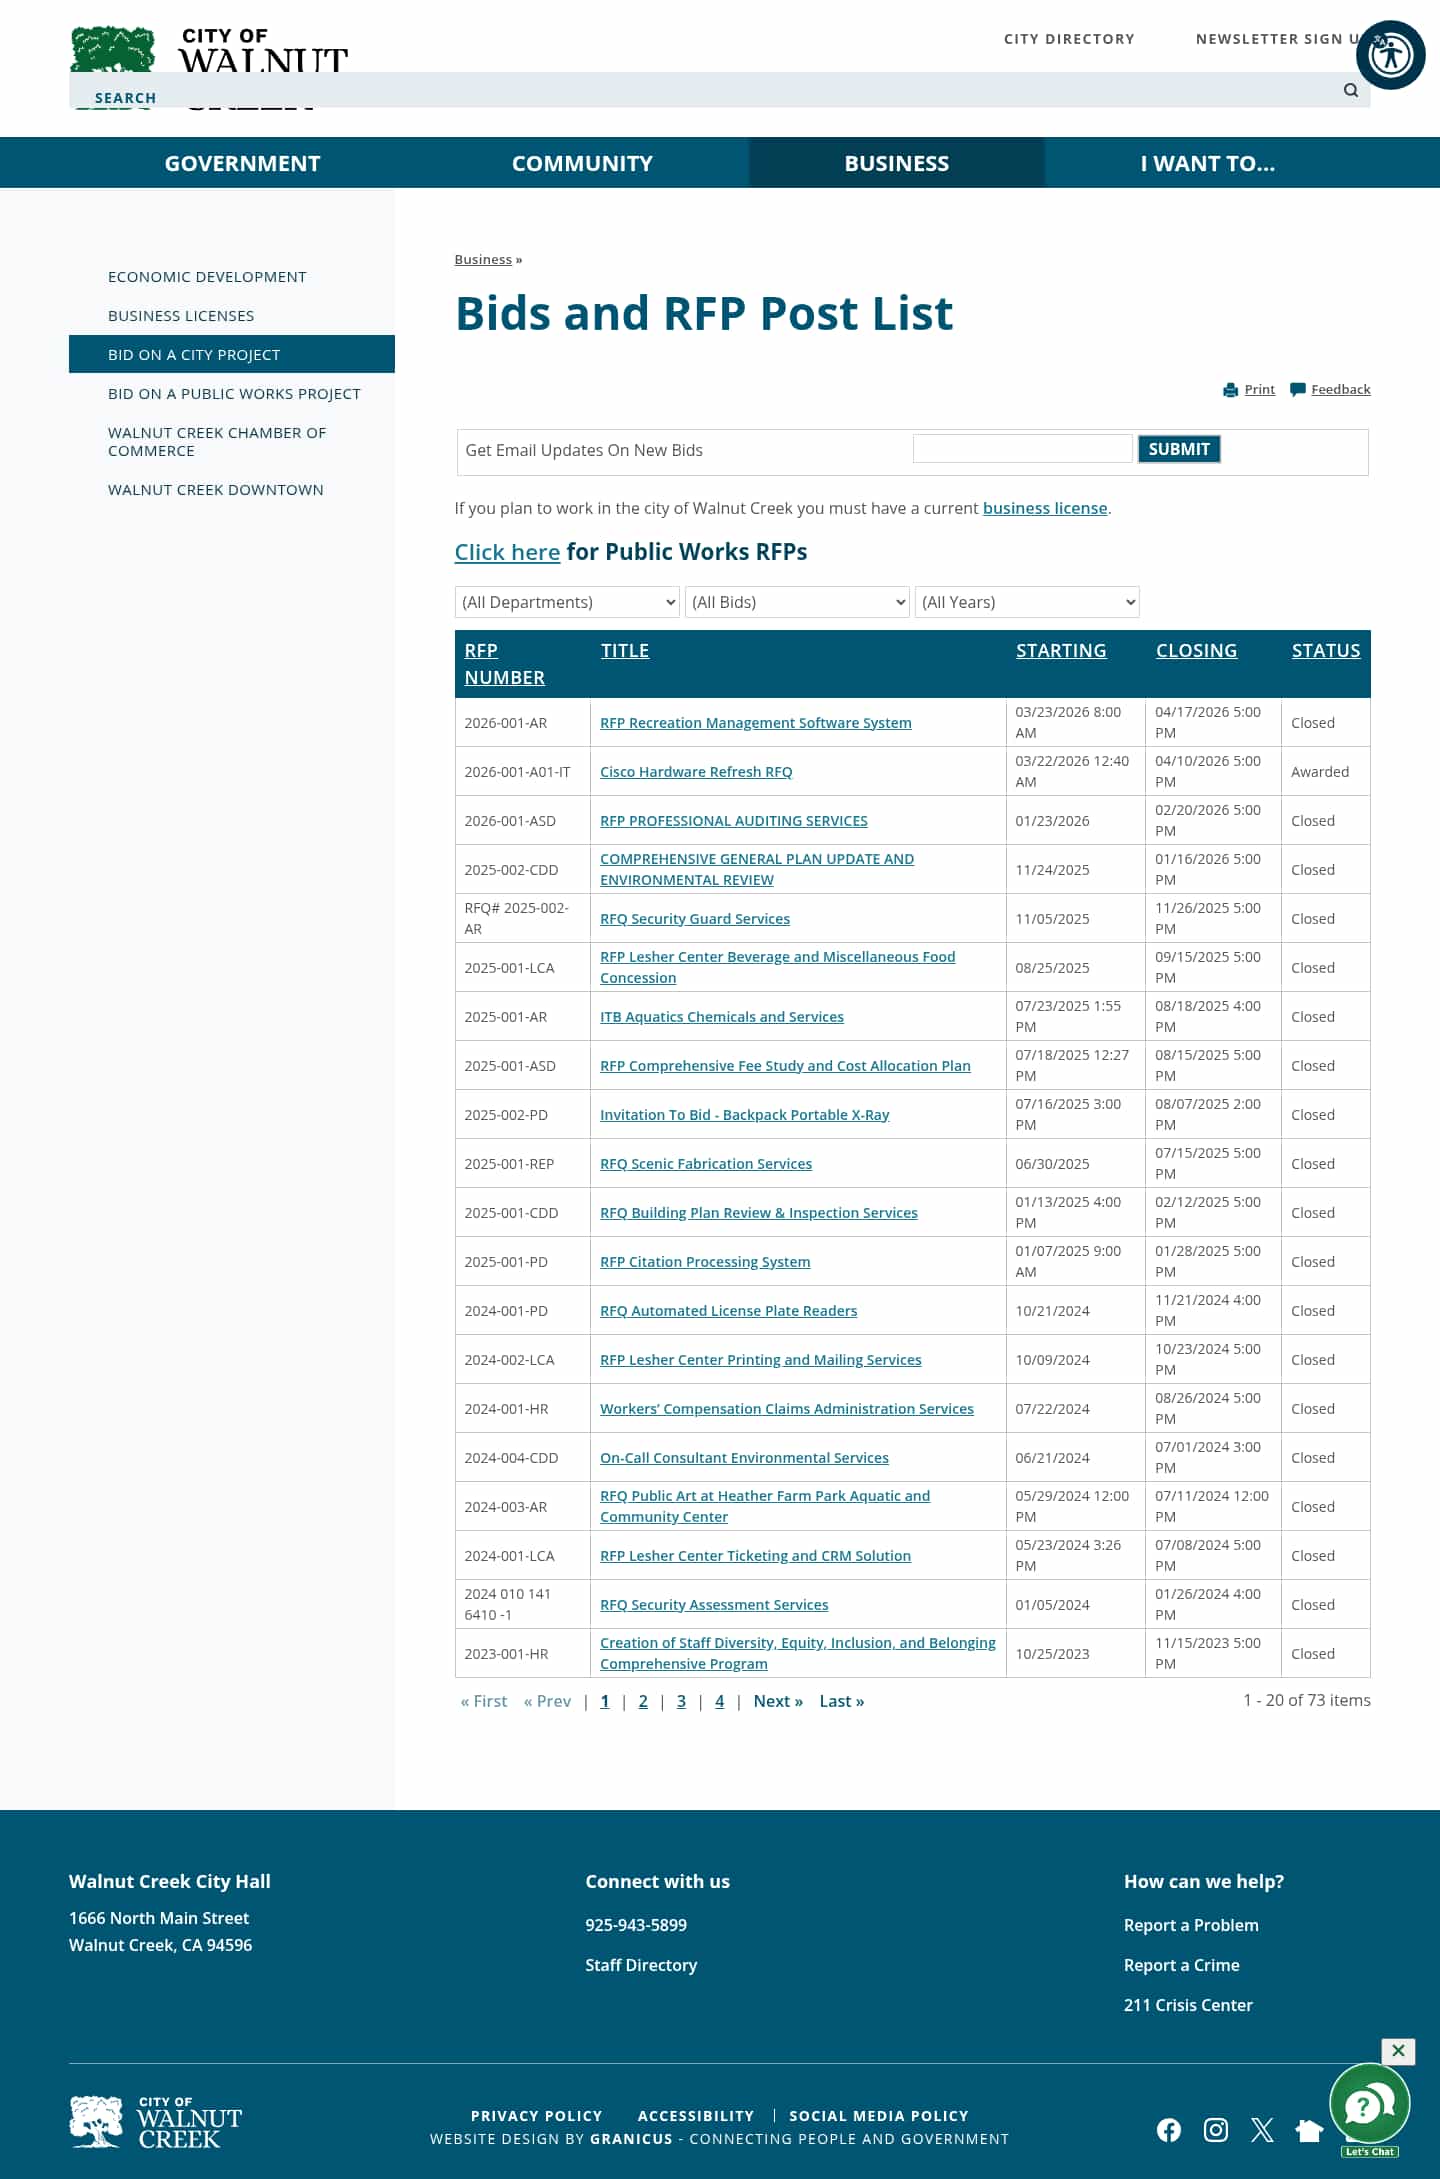Open RFP Recreation Management Software System
The image size is (1440, 2179).
(755, 723)
